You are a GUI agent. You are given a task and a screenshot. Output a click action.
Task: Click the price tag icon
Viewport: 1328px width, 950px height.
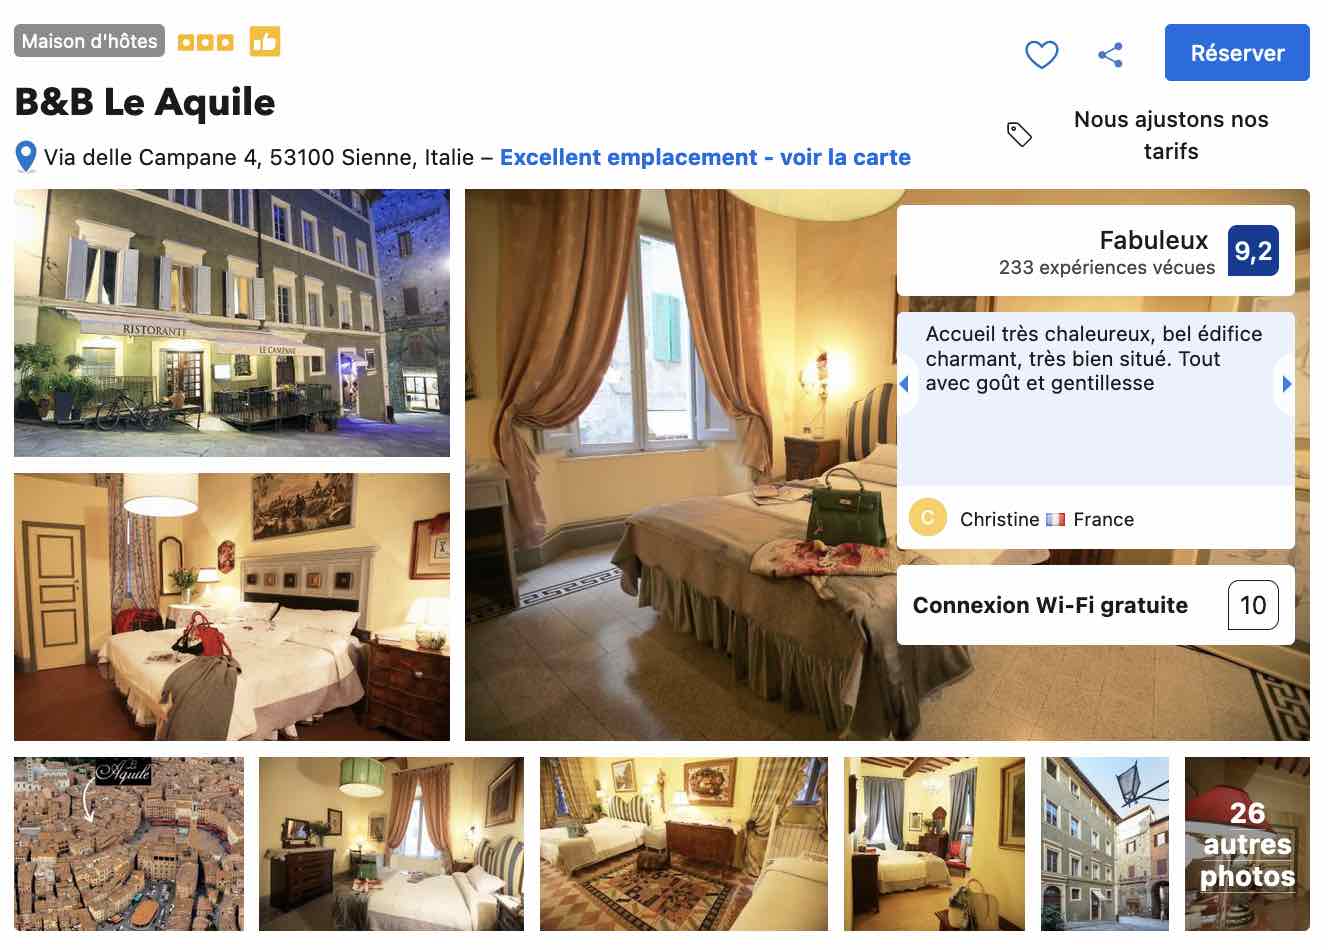(x=1019, y=134)
